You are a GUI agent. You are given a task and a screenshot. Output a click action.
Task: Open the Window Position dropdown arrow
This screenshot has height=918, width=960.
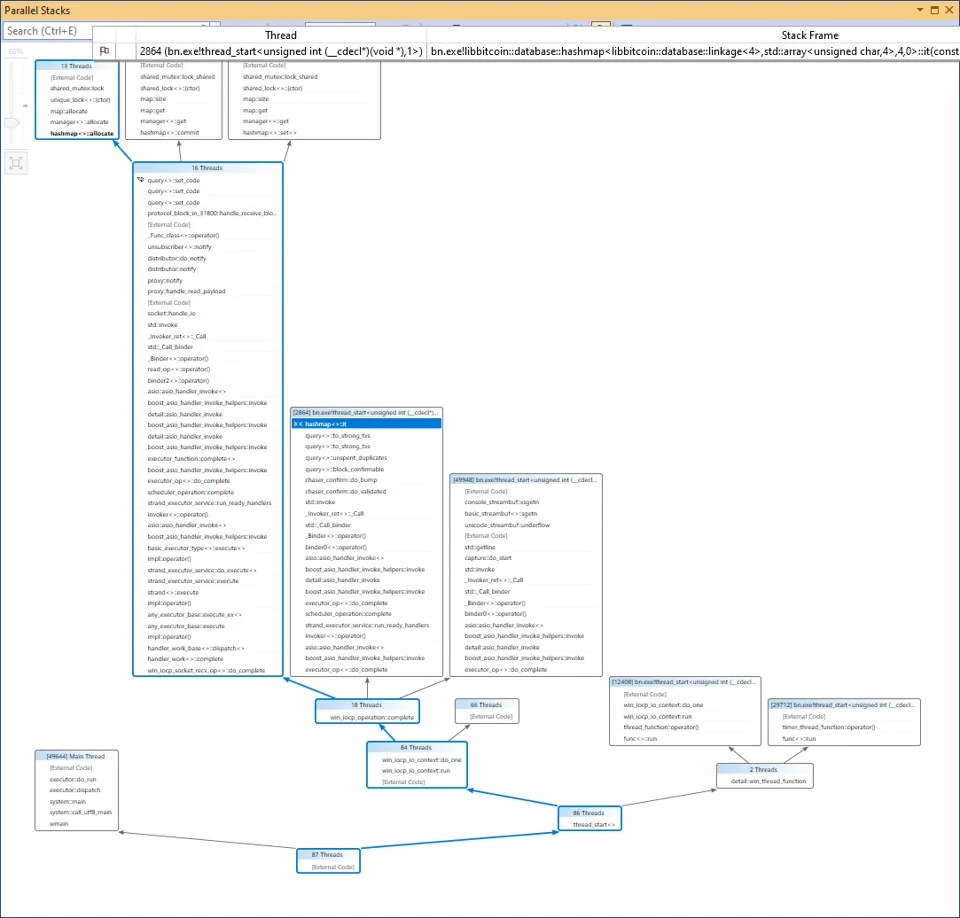[x=920, y=10]
